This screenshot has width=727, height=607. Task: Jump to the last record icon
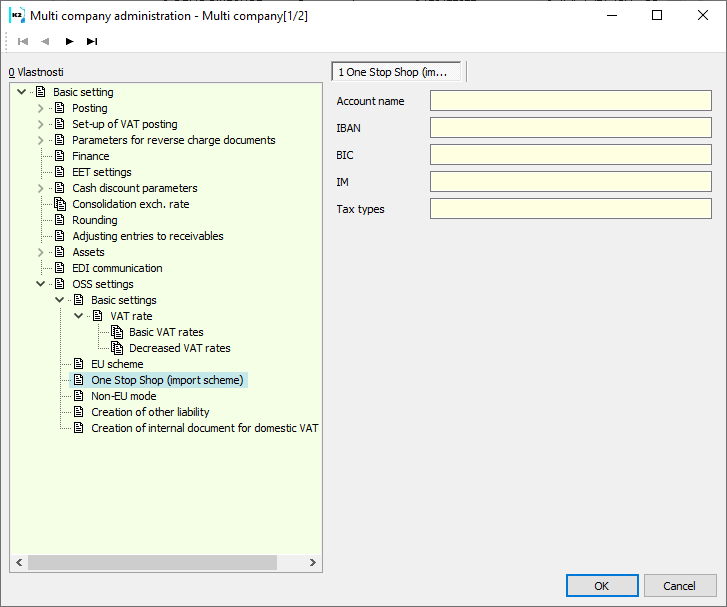point(92,41)
